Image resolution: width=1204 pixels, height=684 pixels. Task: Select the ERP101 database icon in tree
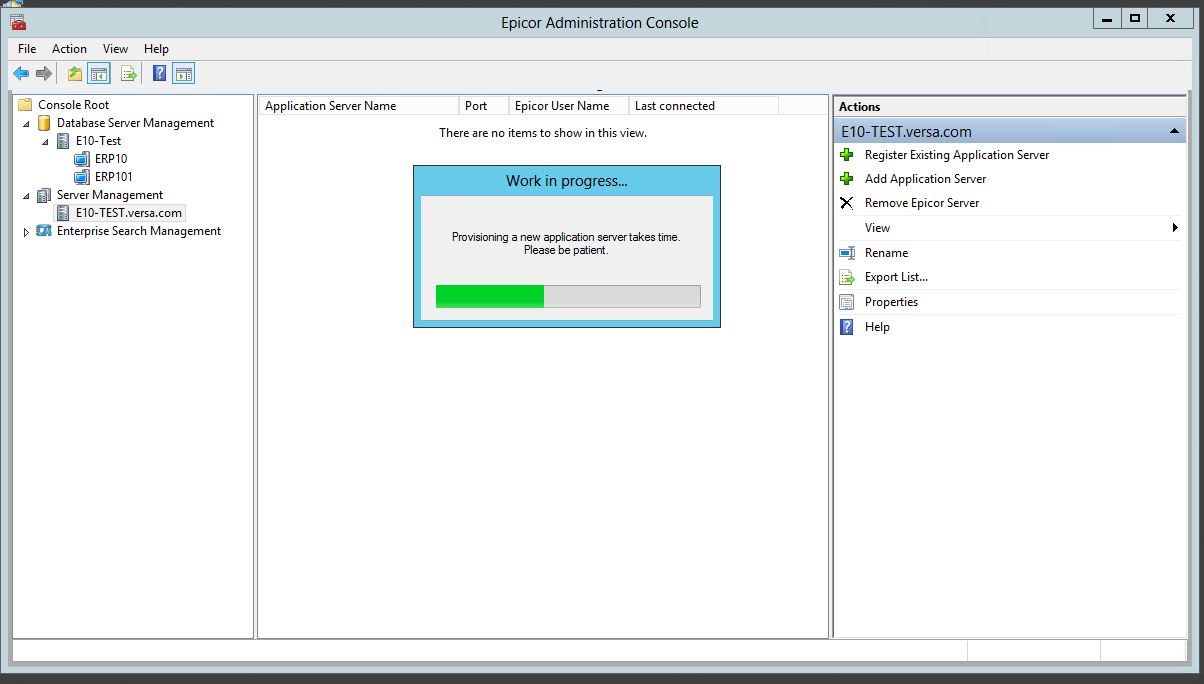82,177
